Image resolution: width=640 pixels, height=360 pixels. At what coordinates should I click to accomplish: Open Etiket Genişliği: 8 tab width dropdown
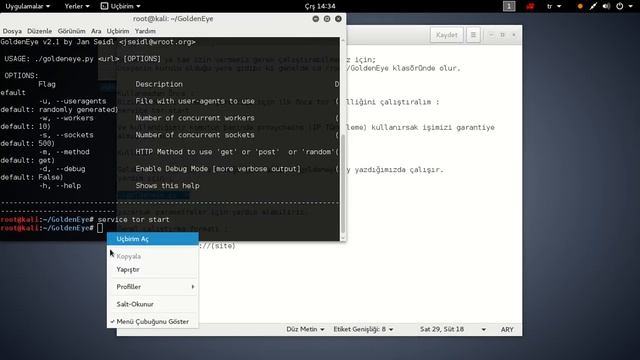363,329
